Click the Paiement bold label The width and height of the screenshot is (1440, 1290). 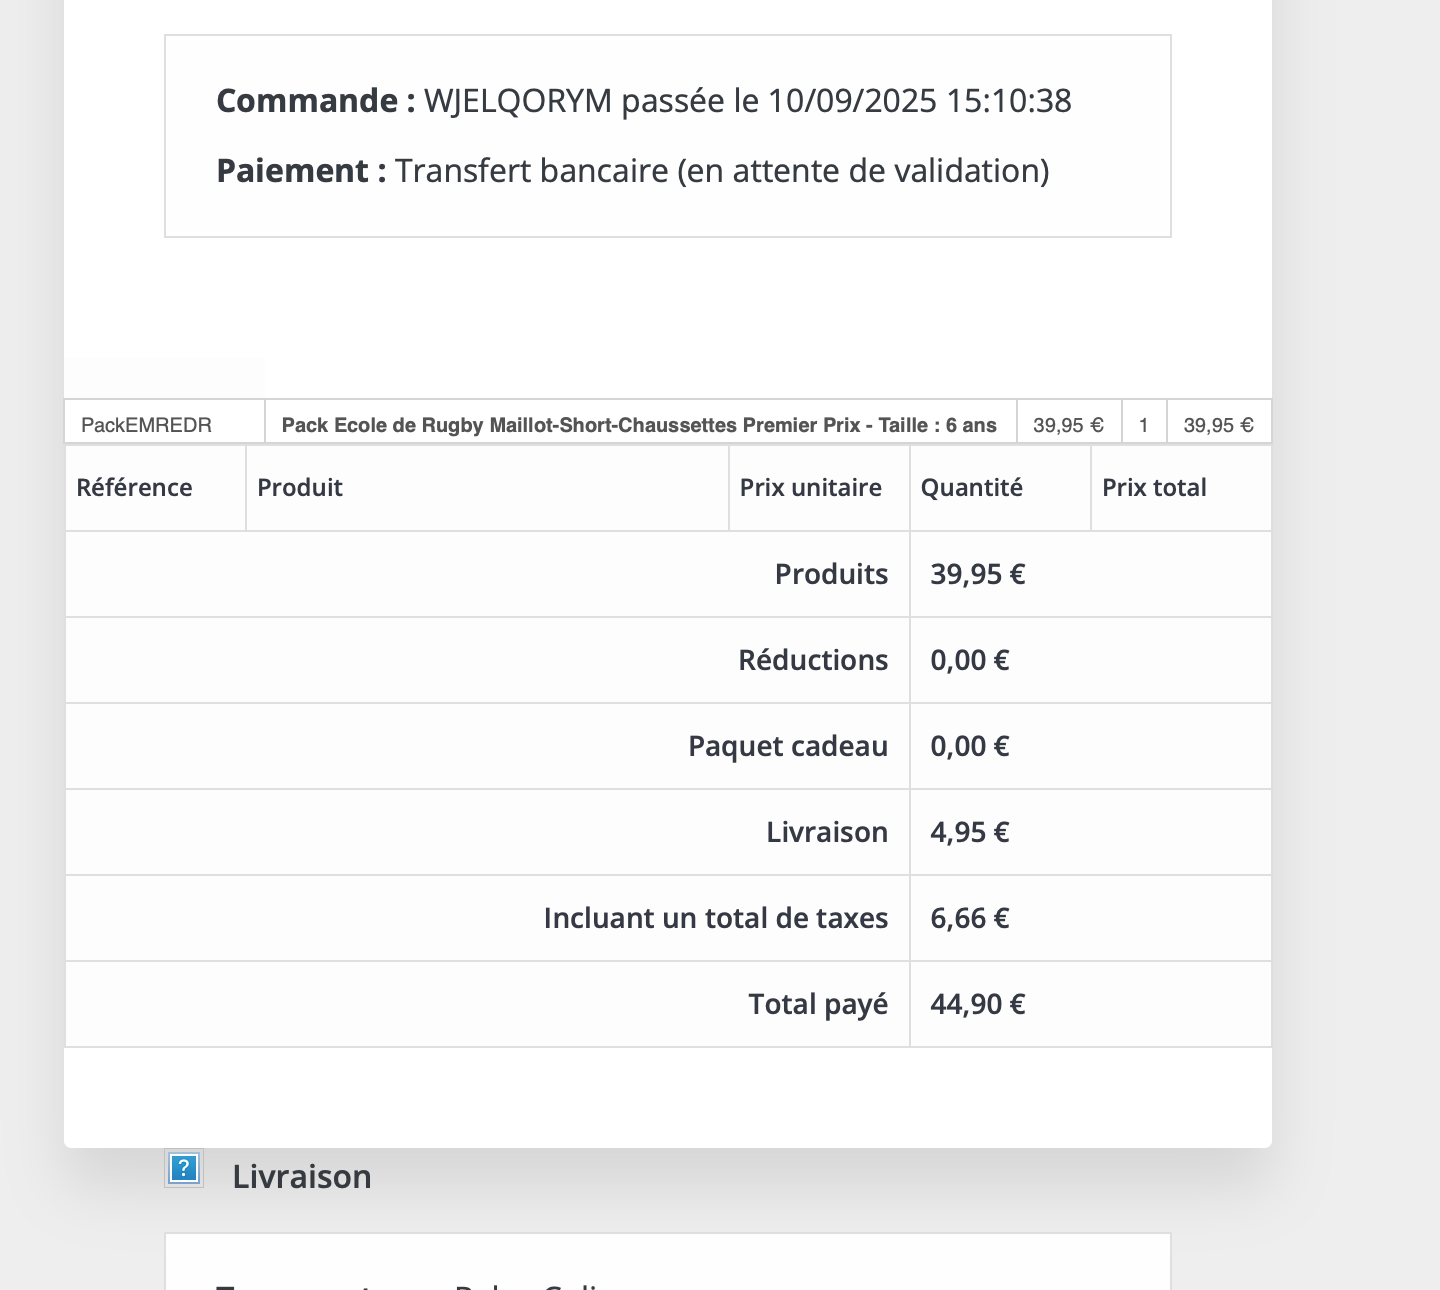[x=301, y=171]
